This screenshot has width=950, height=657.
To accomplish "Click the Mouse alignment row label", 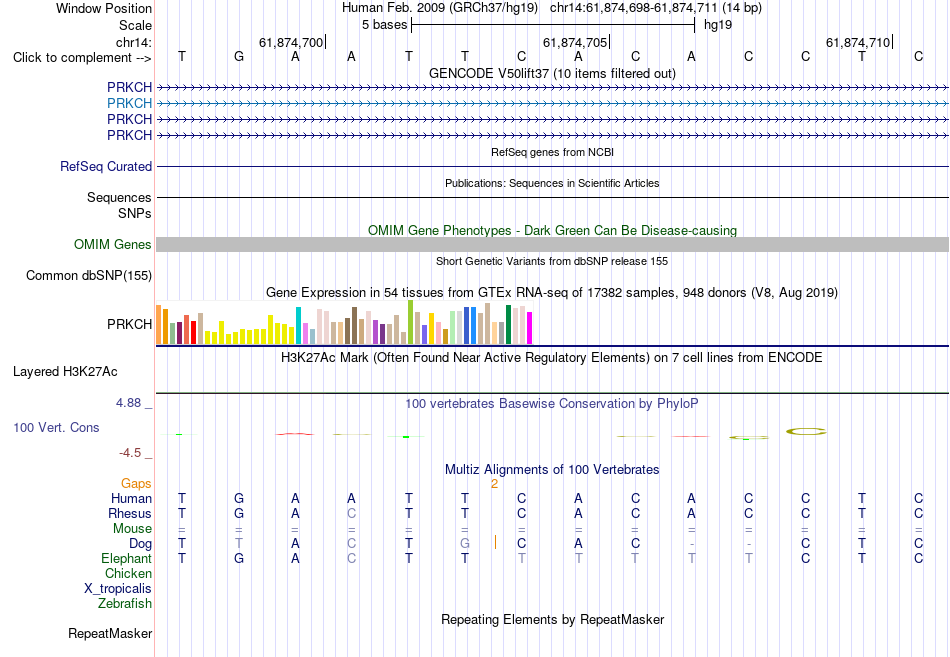I will click(x=132, y=529).
